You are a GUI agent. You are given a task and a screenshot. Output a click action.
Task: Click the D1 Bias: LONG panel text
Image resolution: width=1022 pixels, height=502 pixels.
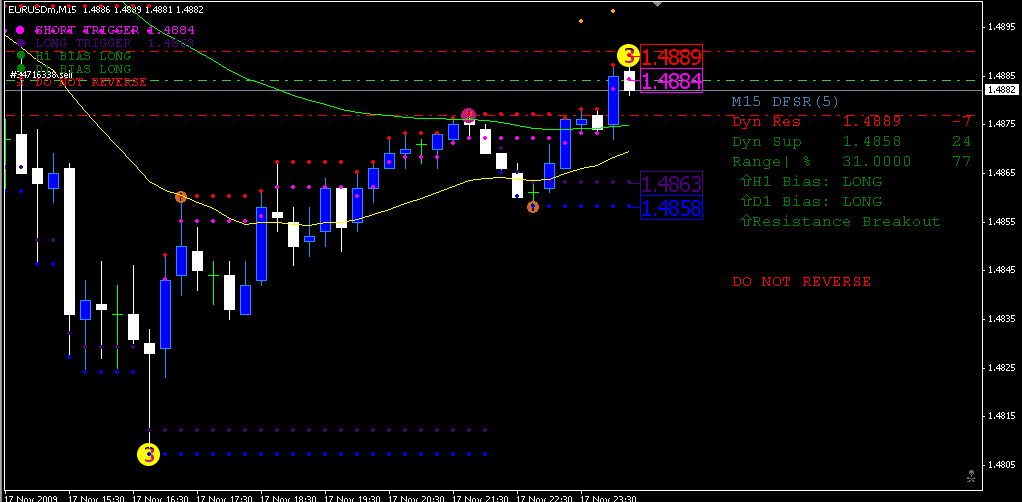(x=817, y=201)
